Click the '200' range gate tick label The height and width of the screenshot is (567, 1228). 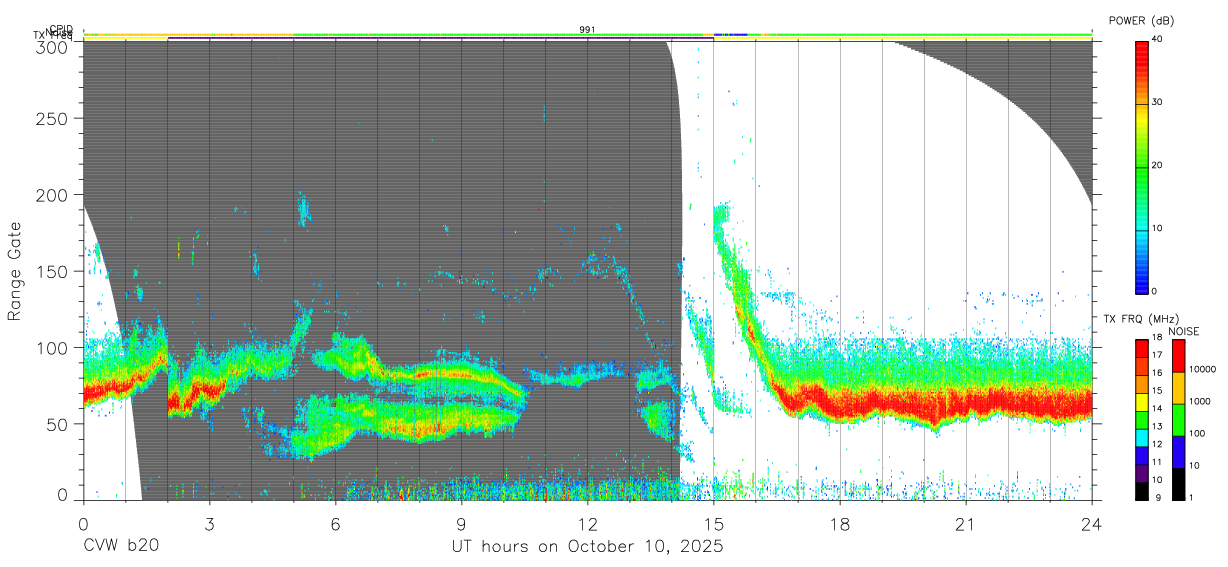(54, 195)
